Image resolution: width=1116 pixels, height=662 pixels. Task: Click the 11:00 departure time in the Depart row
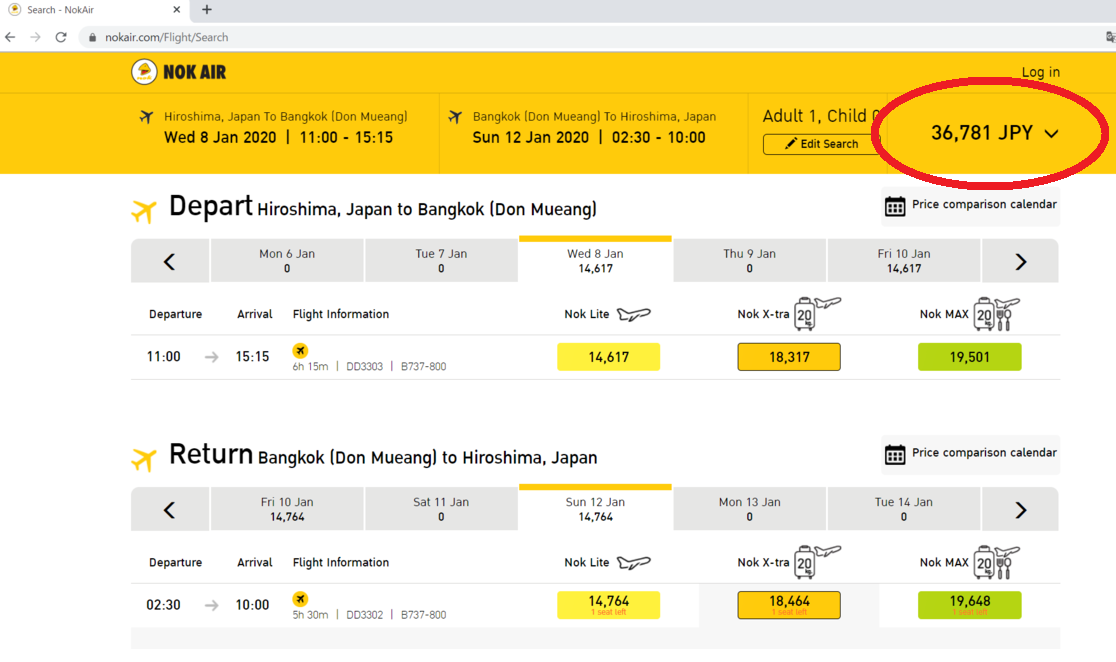click(164, 357)
